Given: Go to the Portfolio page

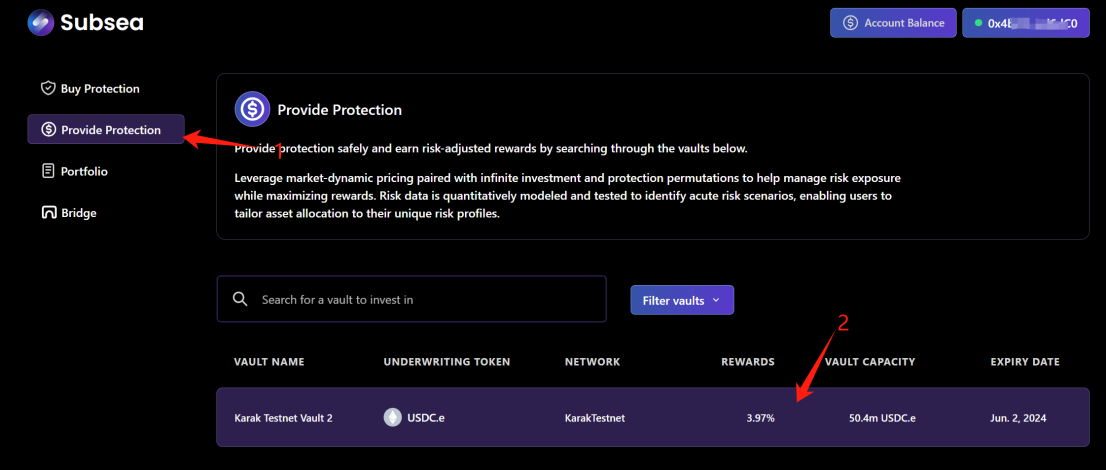Looking at the screenshot, I should 75,171.
